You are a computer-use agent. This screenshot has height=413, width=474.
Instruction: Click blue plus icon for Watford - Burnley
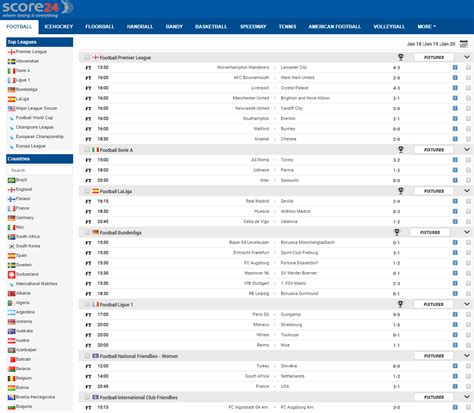click(455, 129)
